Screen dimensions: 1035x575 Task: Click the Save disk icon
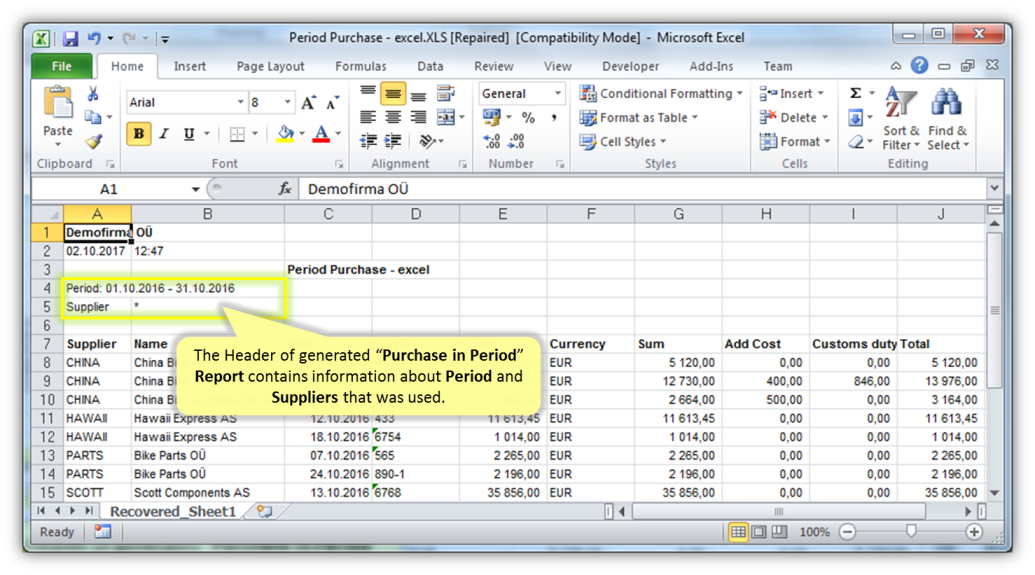click(70, 38)
